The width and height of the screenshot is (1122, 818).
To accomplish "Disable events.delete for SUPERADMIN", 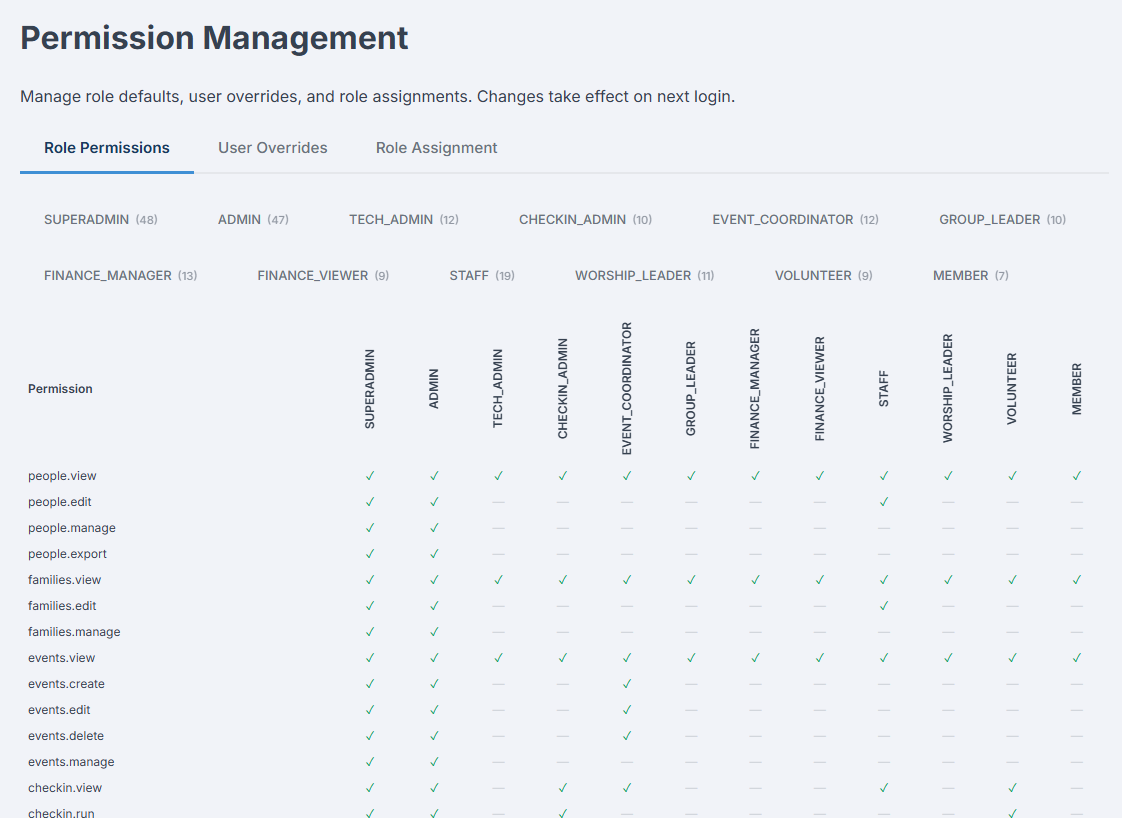I will click(x=370, y=735).
